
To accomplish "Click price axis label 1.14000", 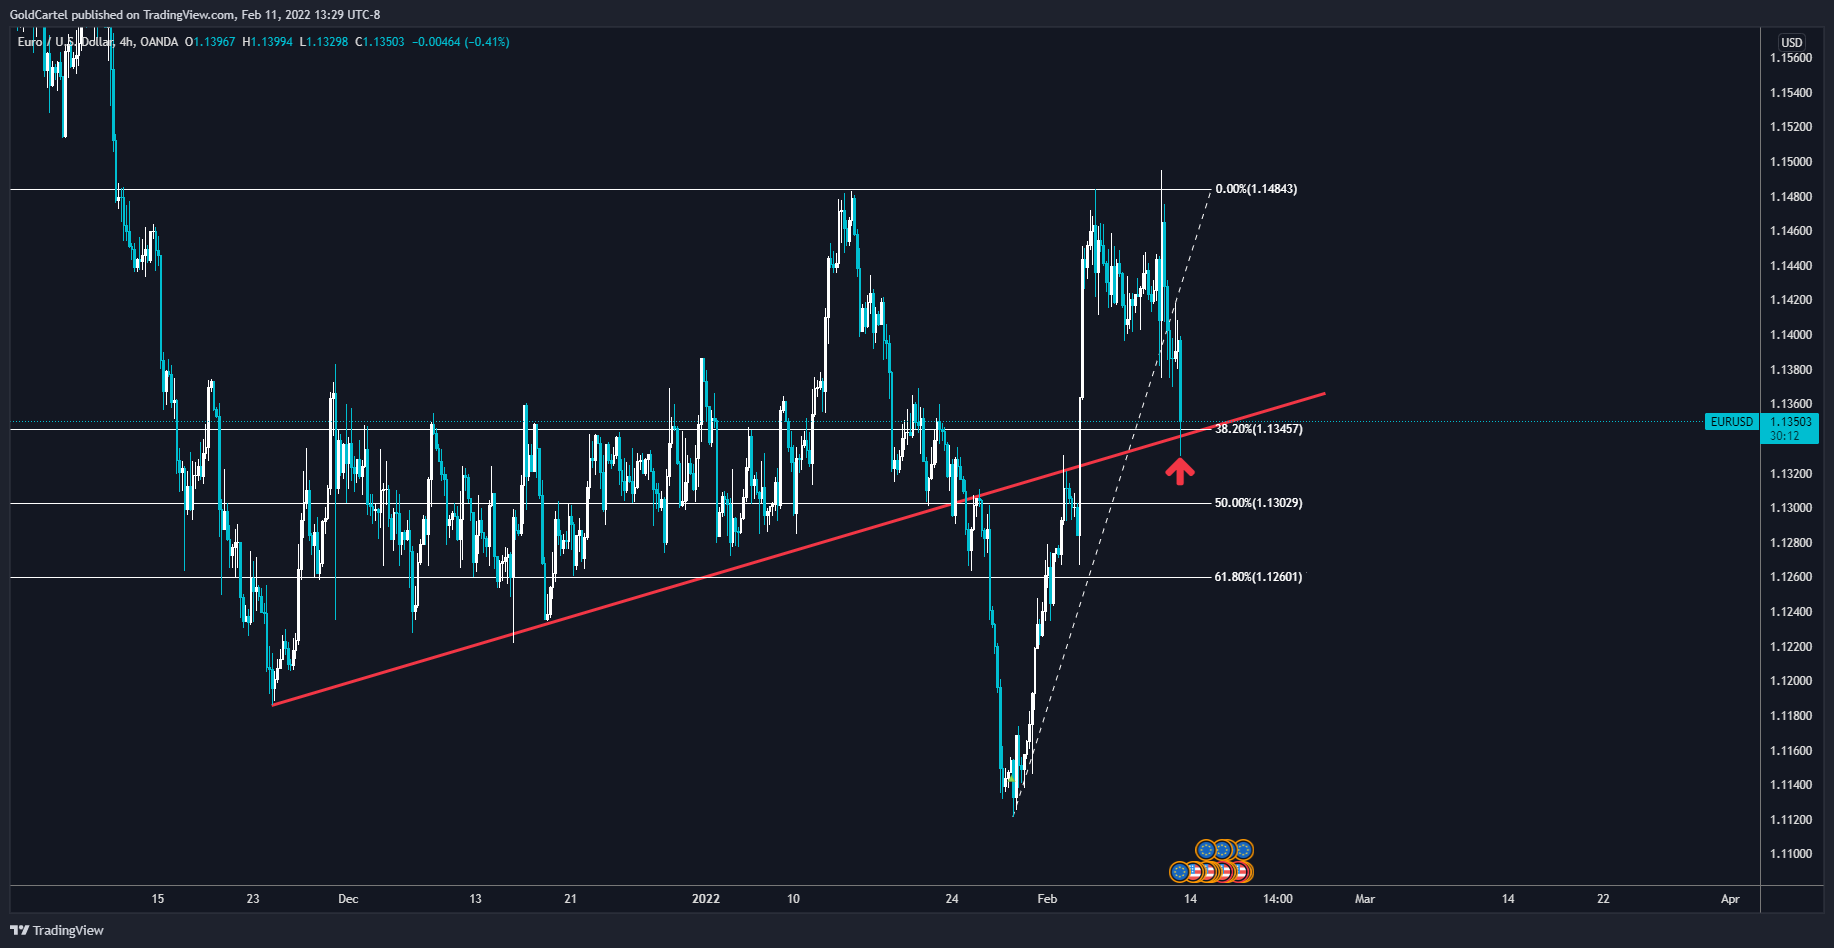I will pyautogui.click(x=1791, y=335).
